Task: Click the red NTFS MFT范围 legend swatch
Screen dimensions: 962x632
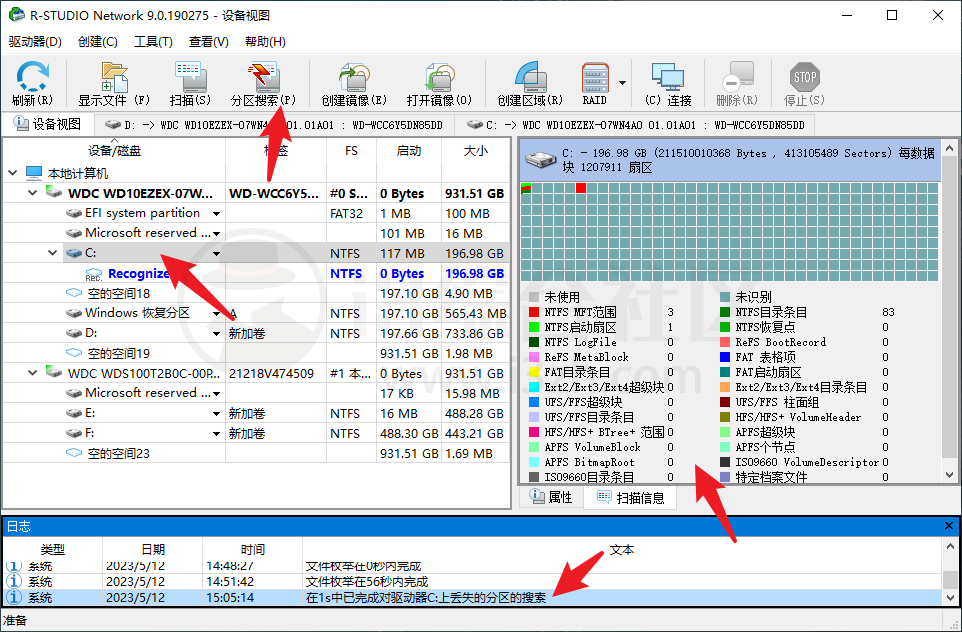Action: coord(534,312)
